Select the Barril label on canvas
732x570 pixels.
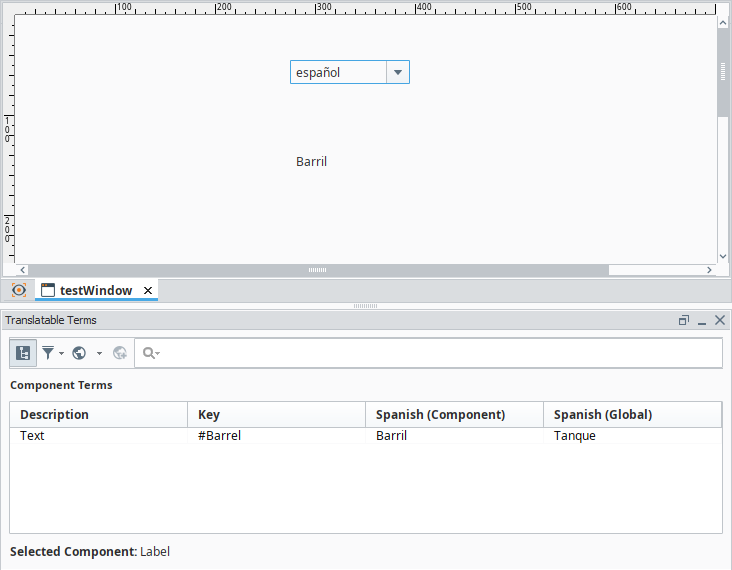click(311, 161)
